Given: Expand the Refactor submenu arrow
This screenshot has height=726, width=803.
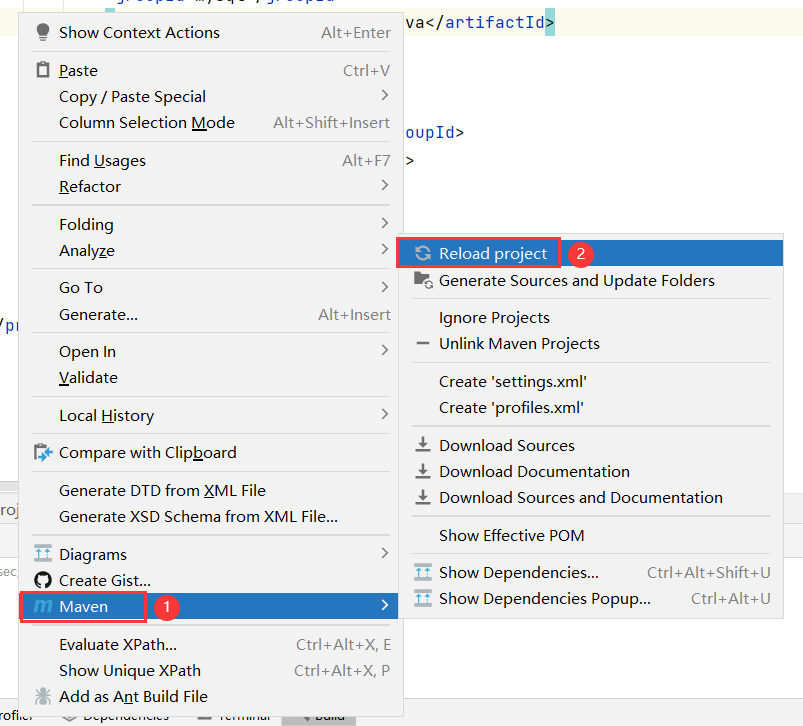Looking at the screenshot, I should (x=385, y=185).
